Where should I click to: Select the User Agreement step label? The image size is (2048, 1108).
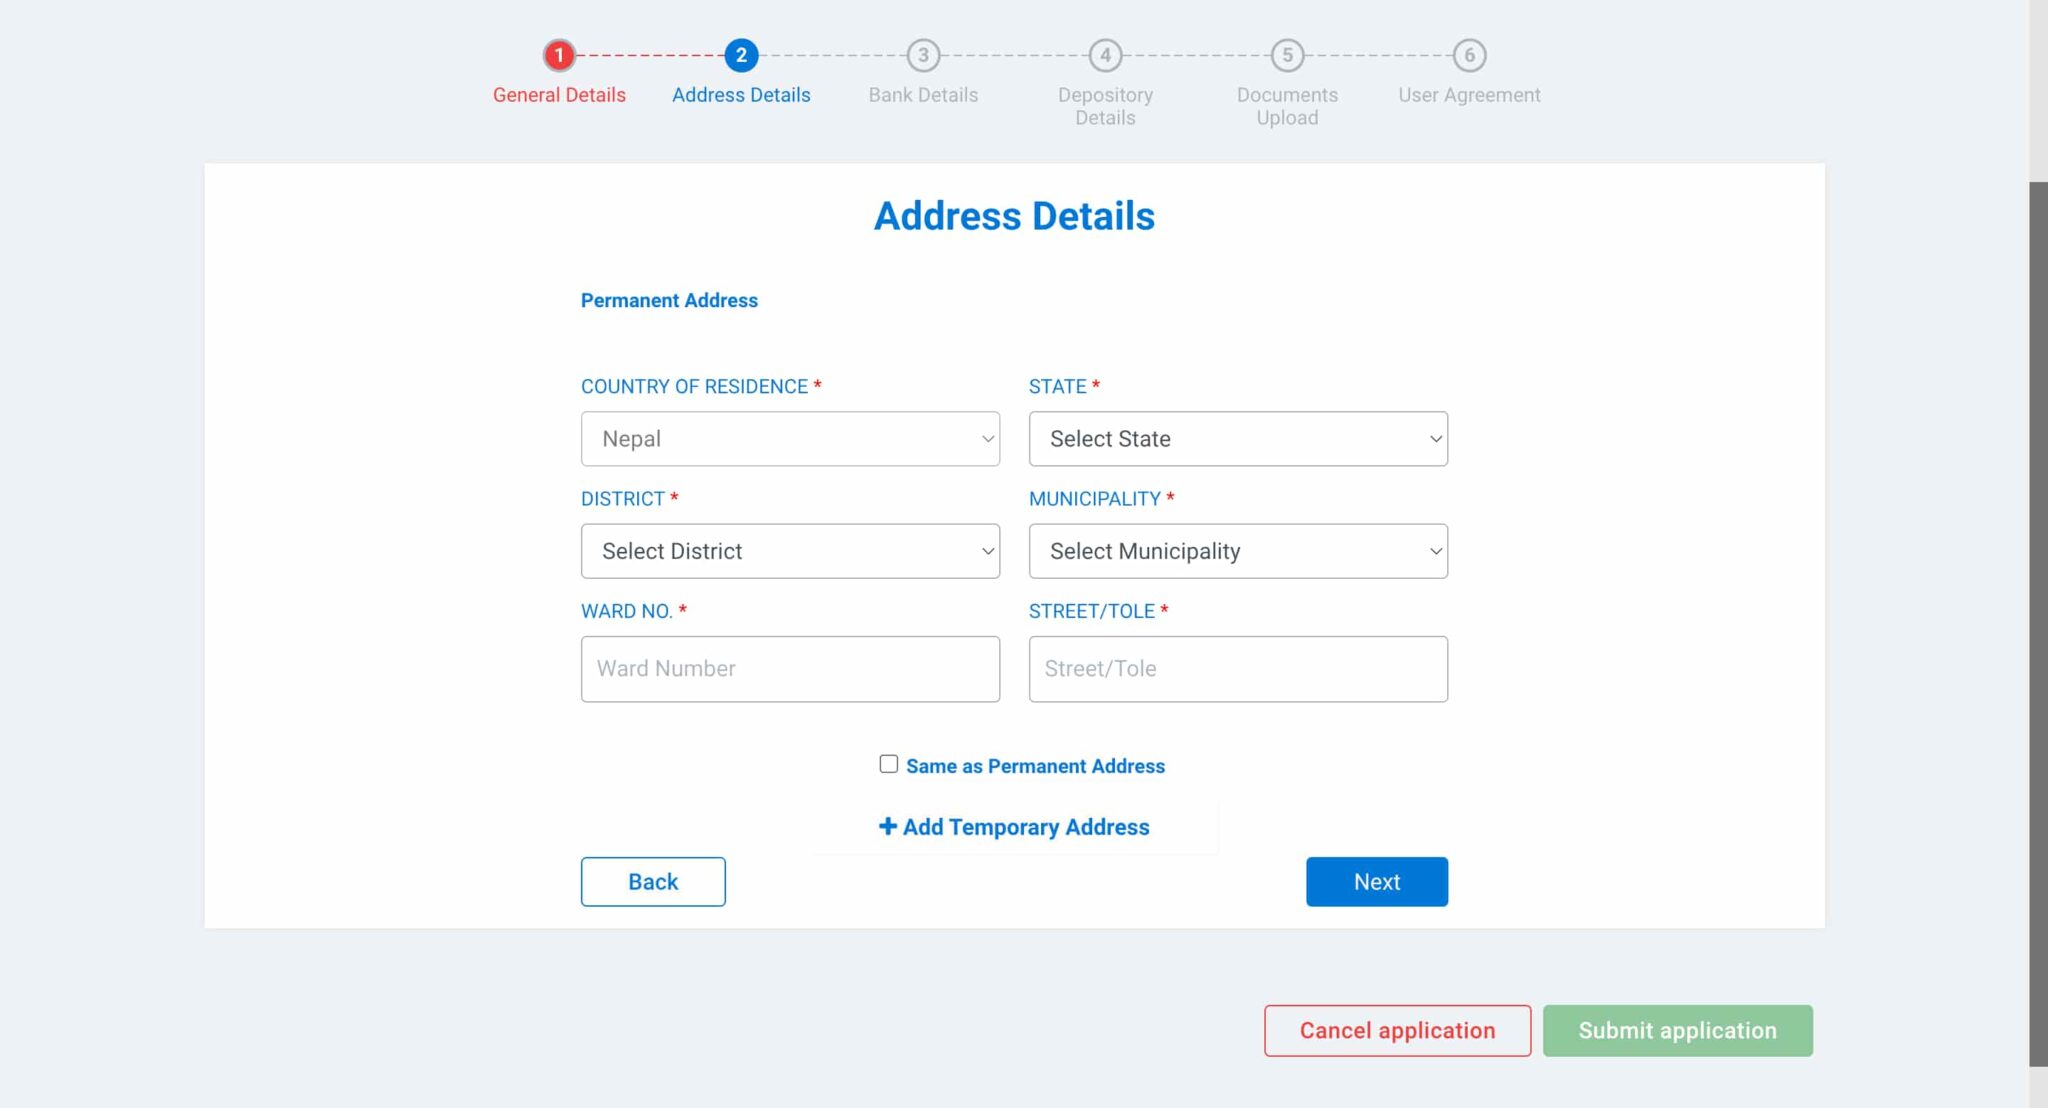coord(1469,95)
